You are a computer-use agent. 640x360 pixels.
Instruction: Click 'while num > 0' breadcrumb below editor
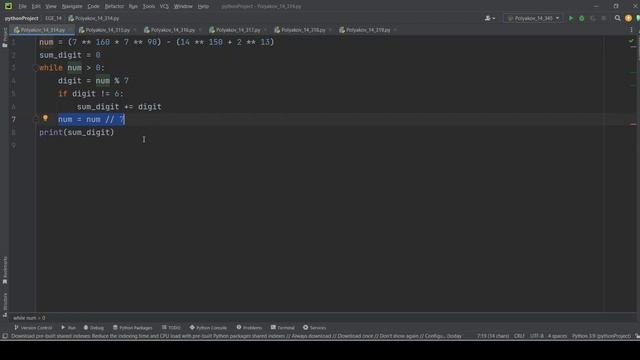click(29, 318)
